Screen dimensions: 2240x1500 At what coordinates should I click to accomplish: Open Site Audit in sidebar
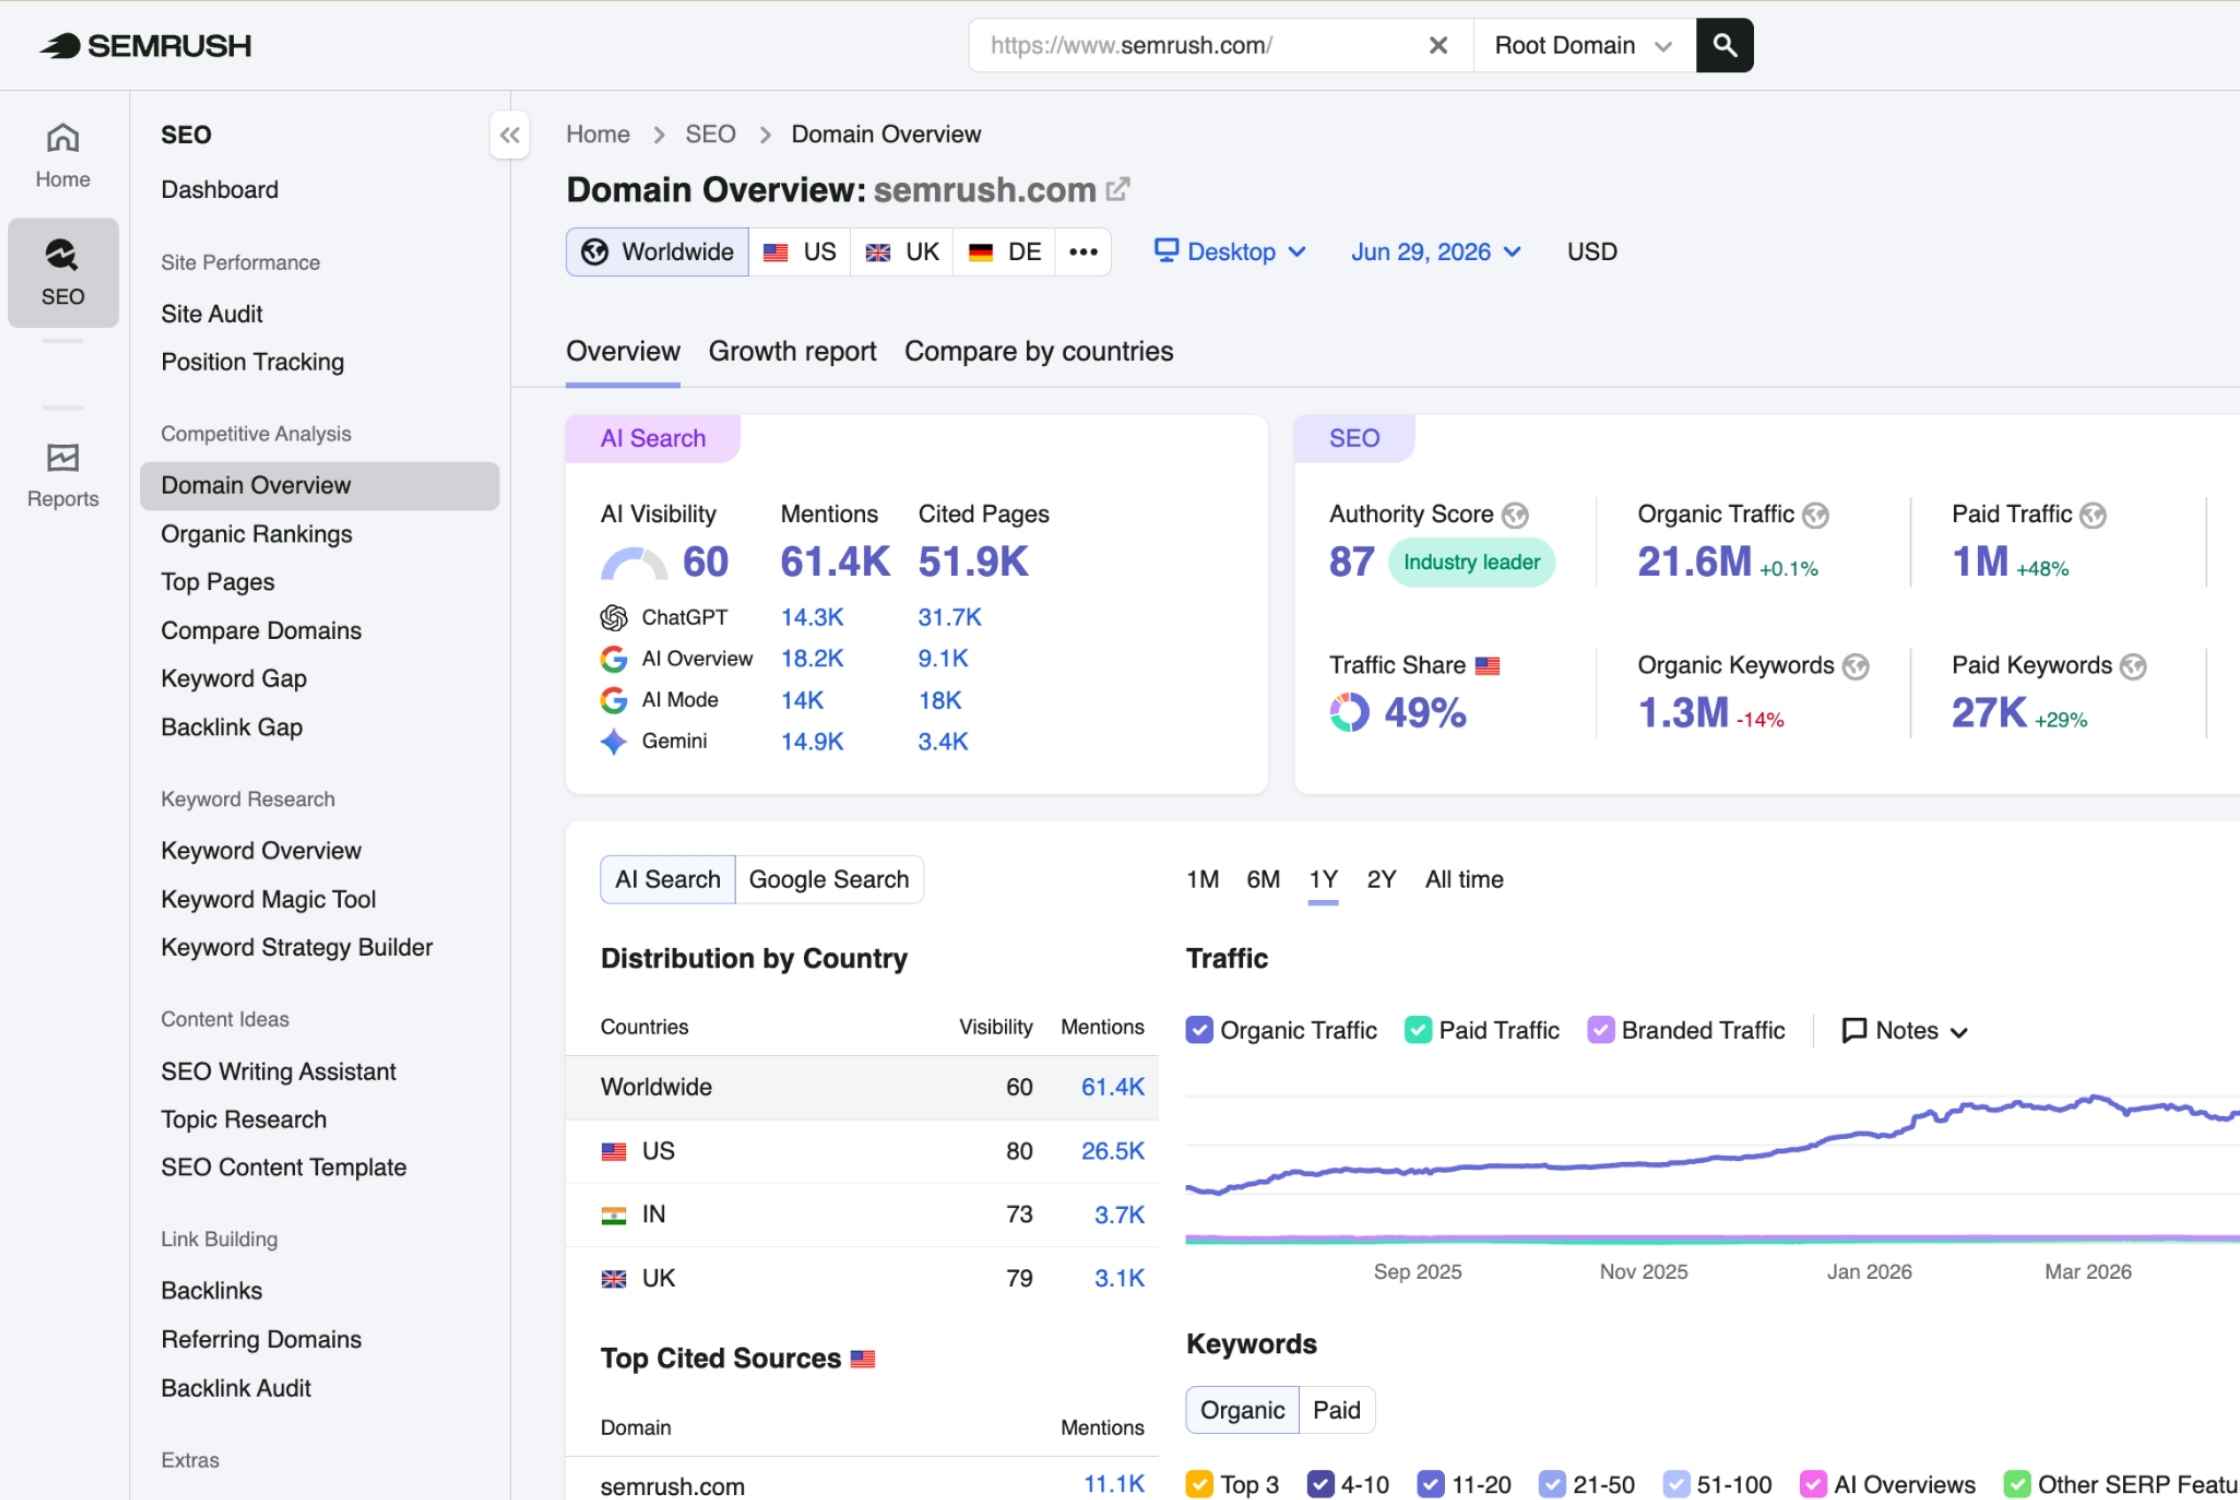click(212, 314)
